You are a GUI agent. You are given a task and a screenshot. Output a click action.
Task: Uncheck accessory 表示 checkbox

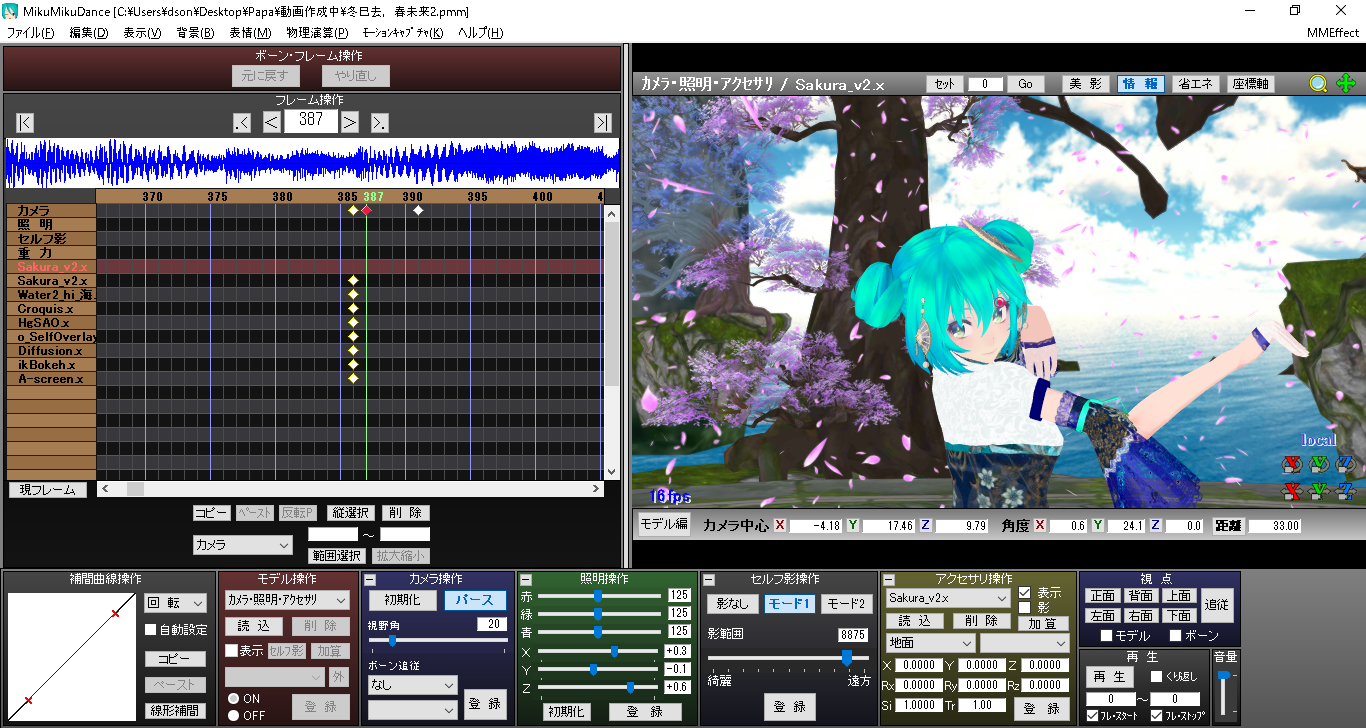(x=1024, y=592)
